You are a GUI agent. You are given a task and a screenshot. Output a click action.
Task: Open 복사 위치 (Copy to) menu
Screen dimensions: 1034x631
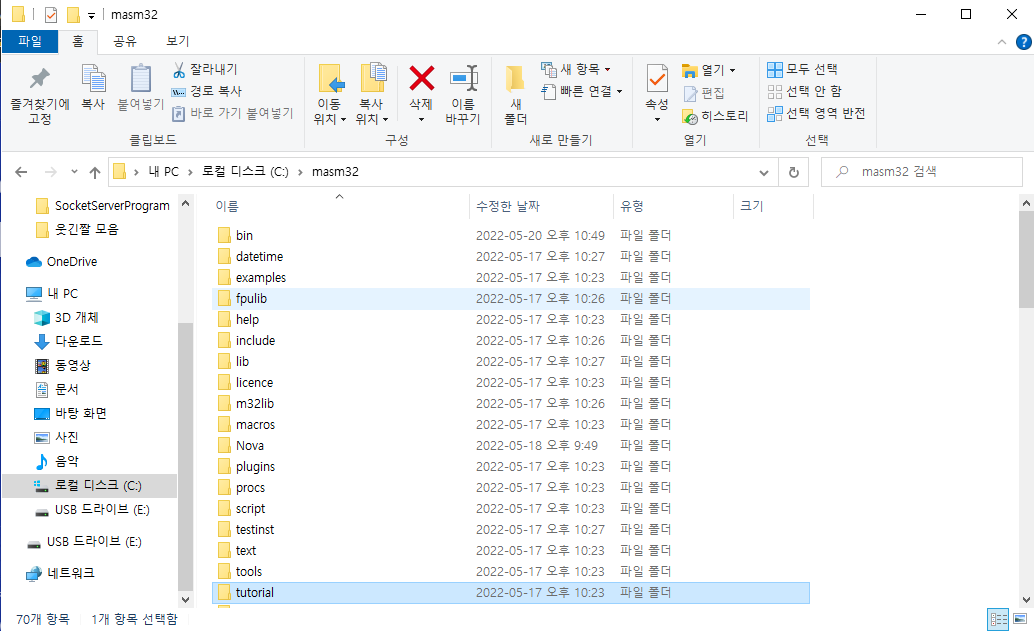pos(372,96)
